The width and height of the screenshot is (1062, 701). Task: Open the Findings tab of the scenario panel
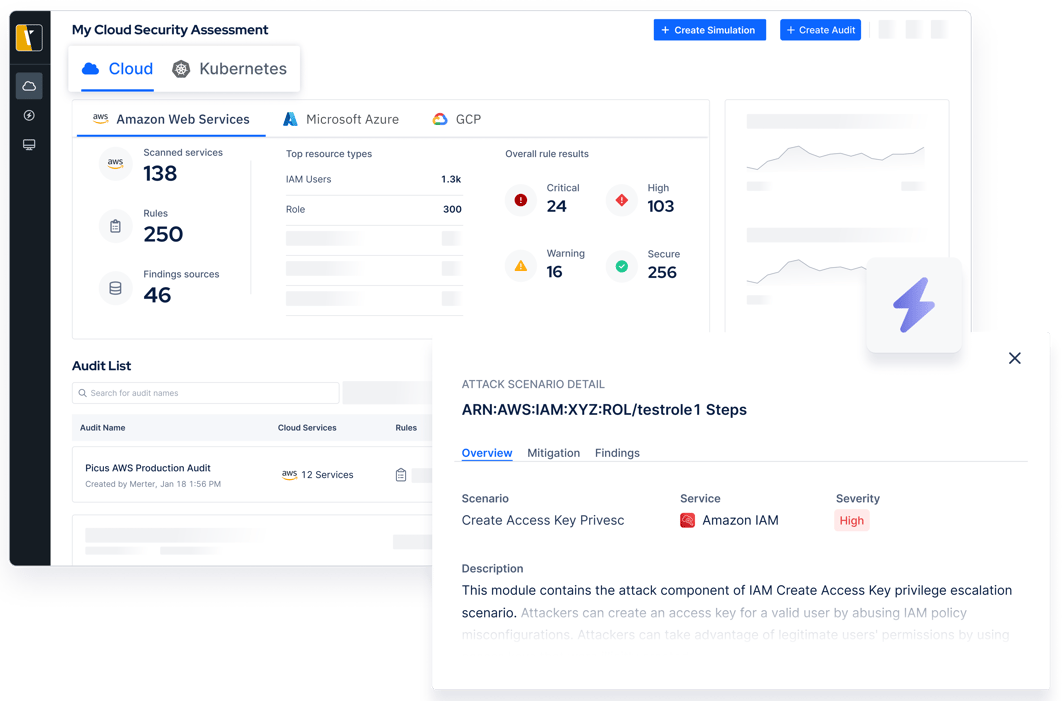click(x=617, y=453)
